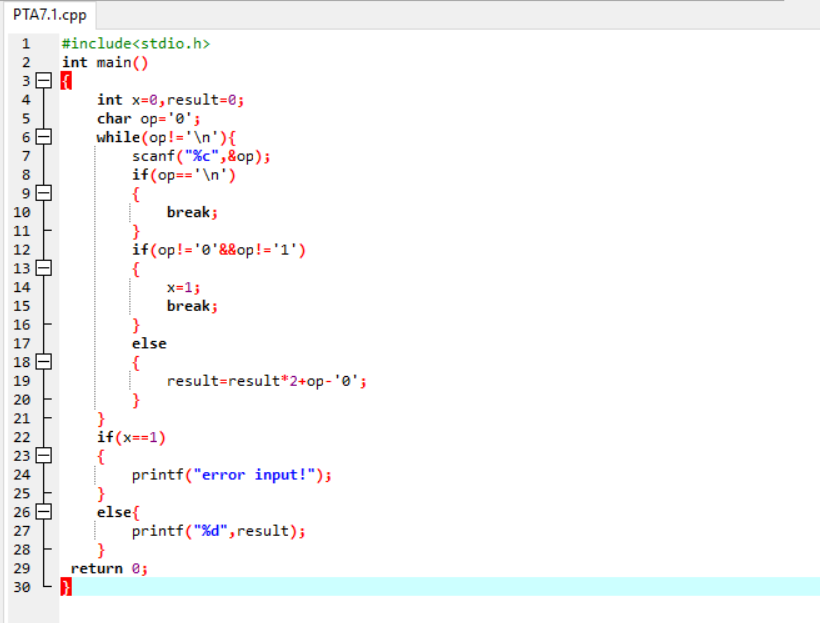Screen dimensions: 820x623
Task: Click the printf("%d",result); statement
Action: pyautogui.click(x=219, y=531)
